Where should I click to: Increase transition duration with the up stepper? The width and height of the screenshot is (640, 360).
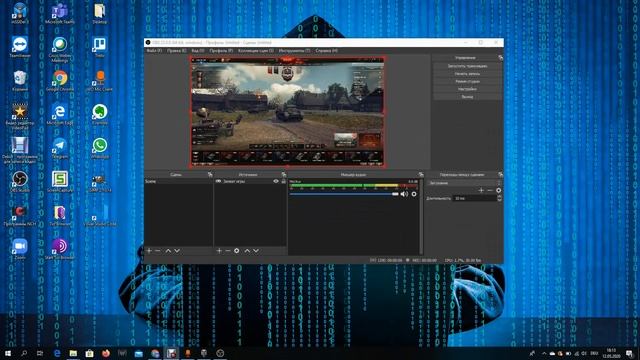point(499,197)
